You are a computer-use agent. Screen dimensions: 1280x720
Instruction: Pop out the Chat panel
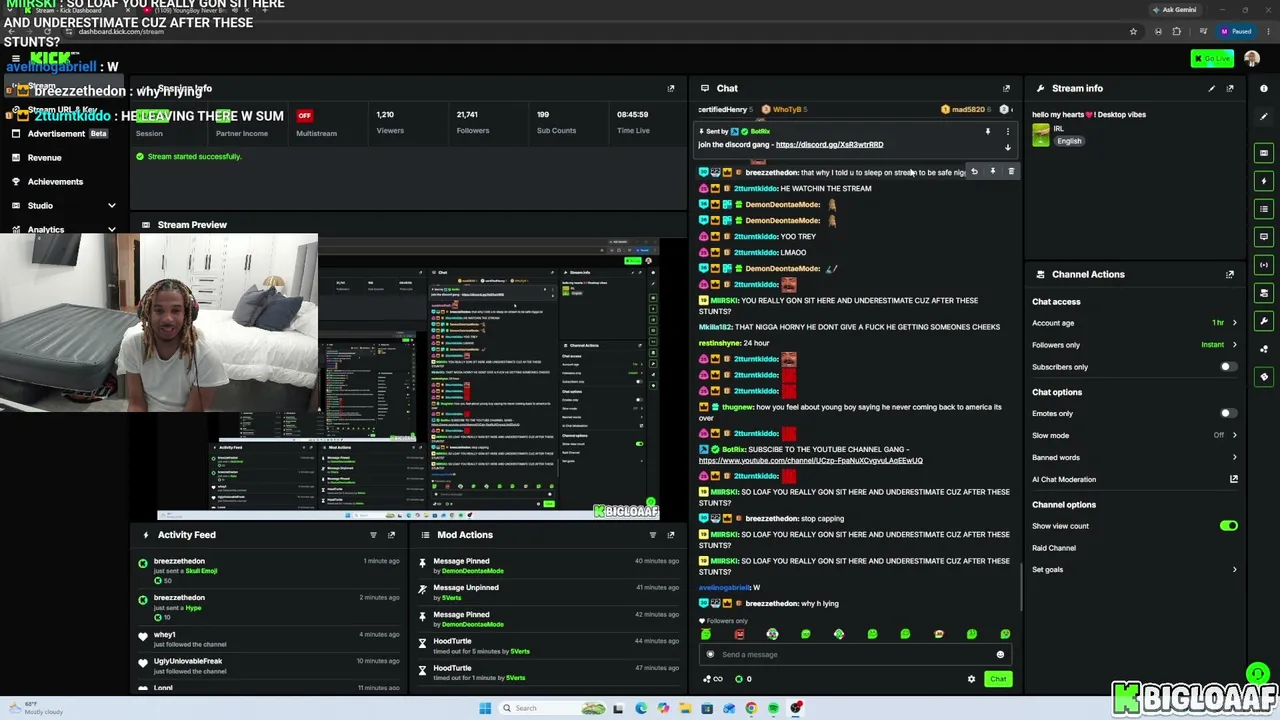coord(1006,88)
